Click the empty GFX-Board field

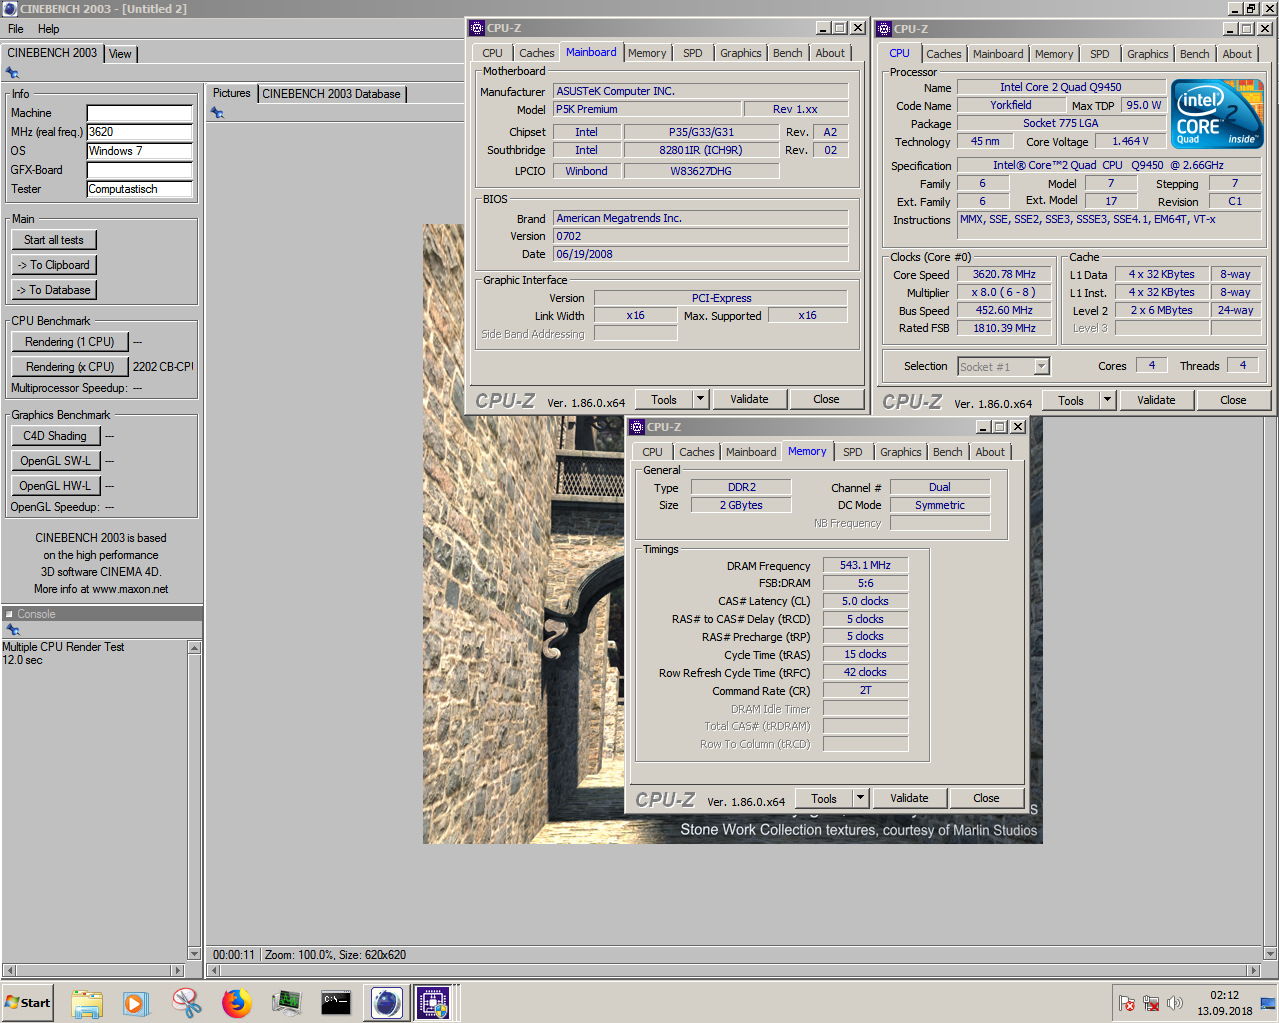(x=139, y=170)
